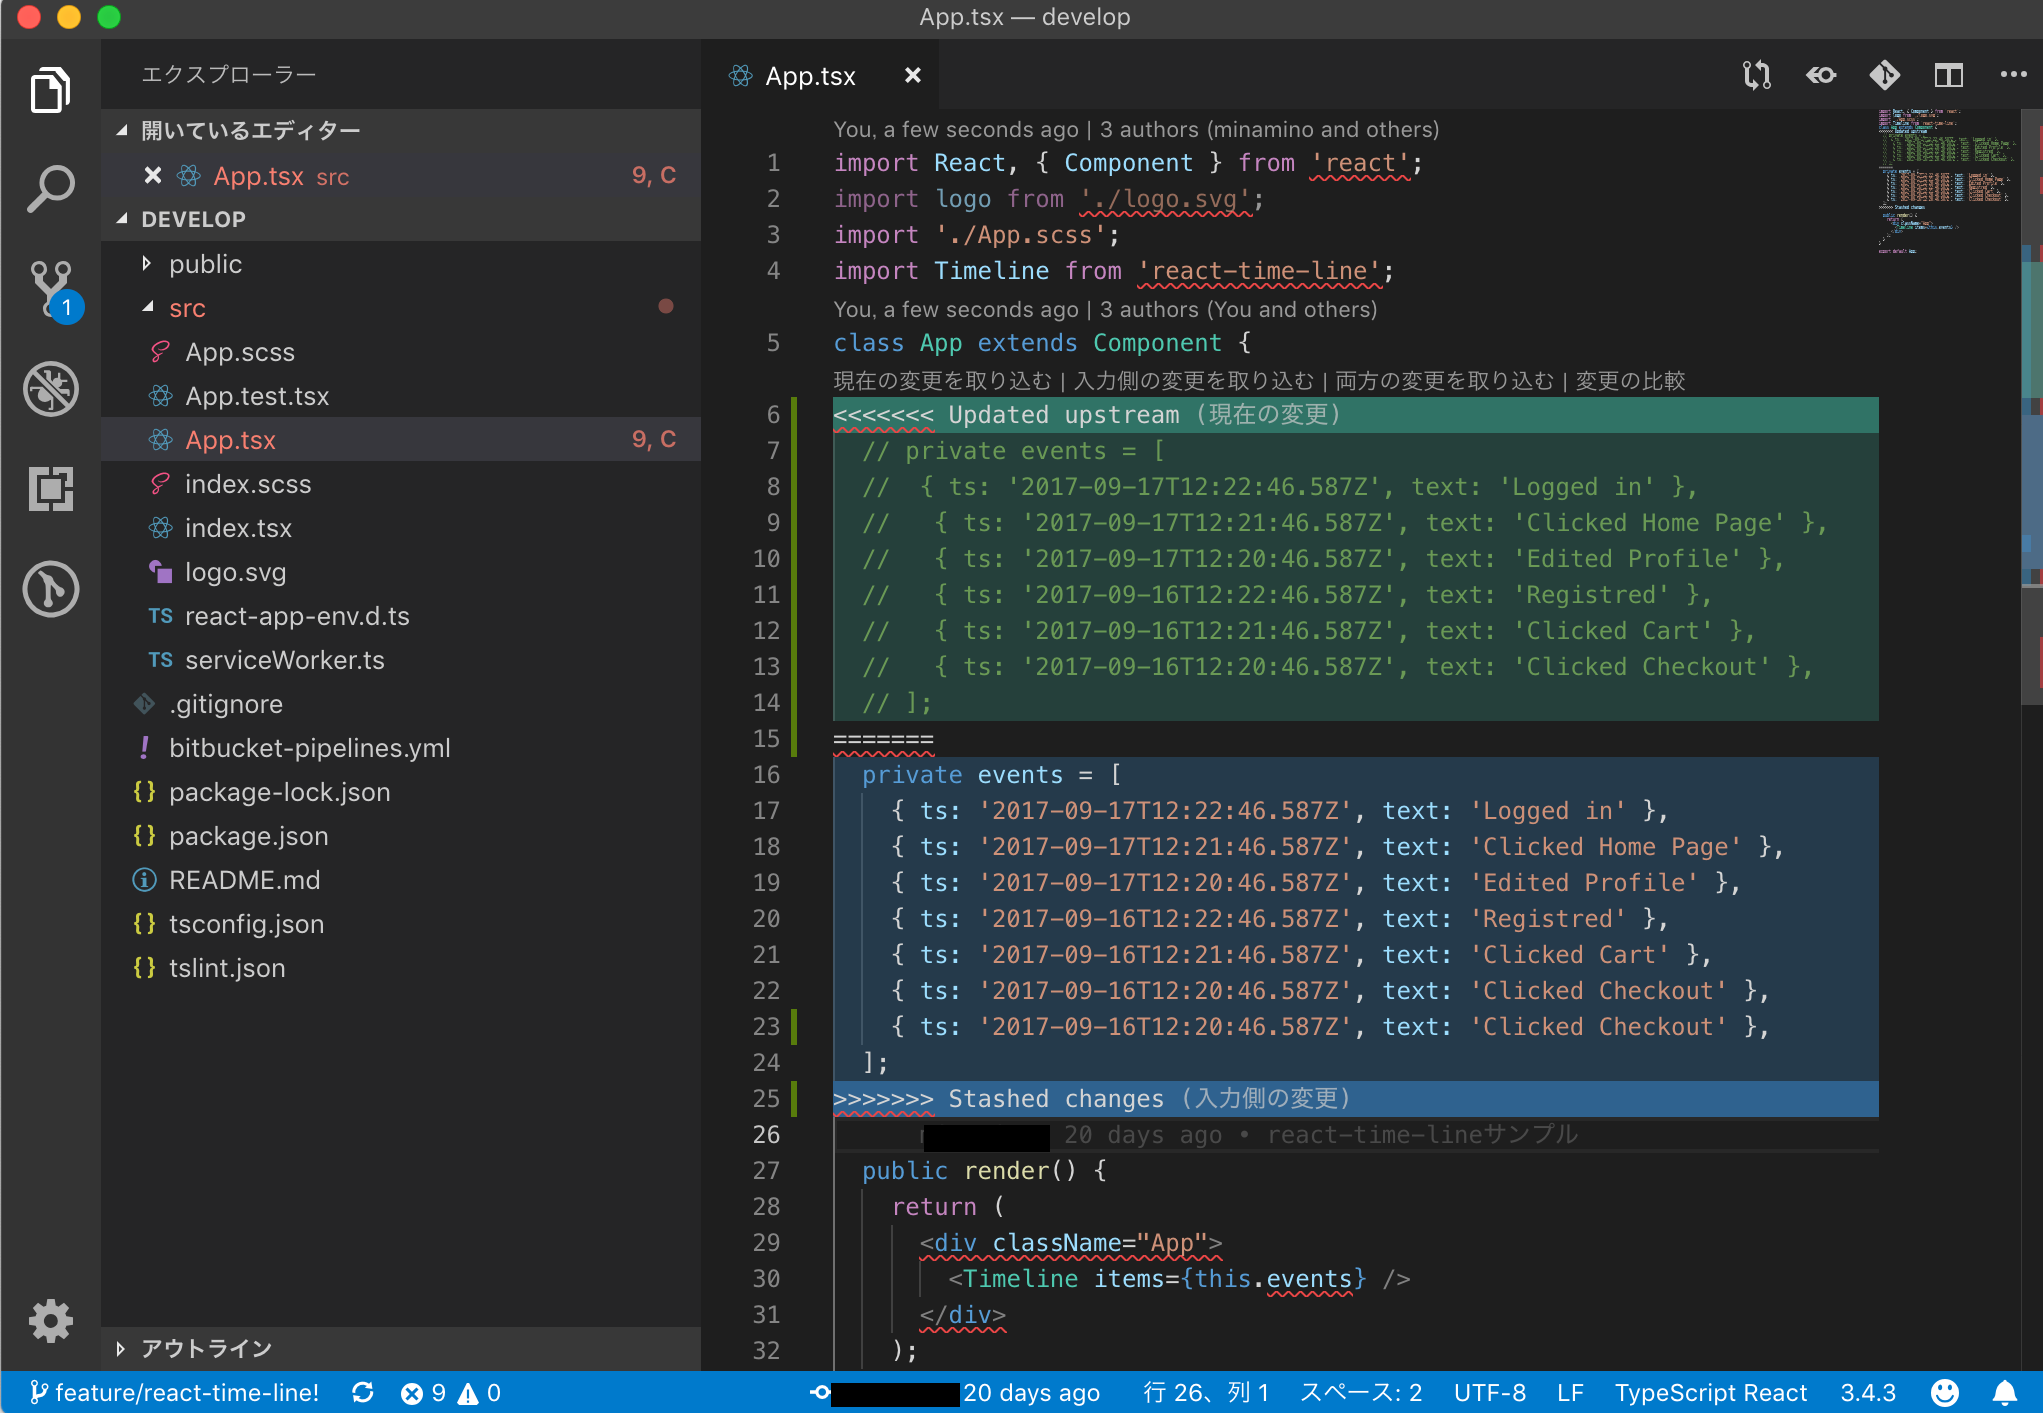Open the GitLens view in activity bar
The width and height of the screenshot is (2043, 1413).
[50, 589]
